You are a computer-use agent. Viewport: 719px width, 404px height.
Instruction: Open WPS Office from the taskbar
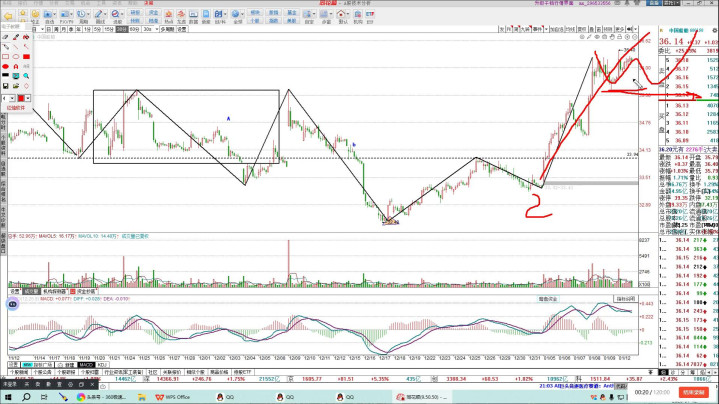(169, 396)
